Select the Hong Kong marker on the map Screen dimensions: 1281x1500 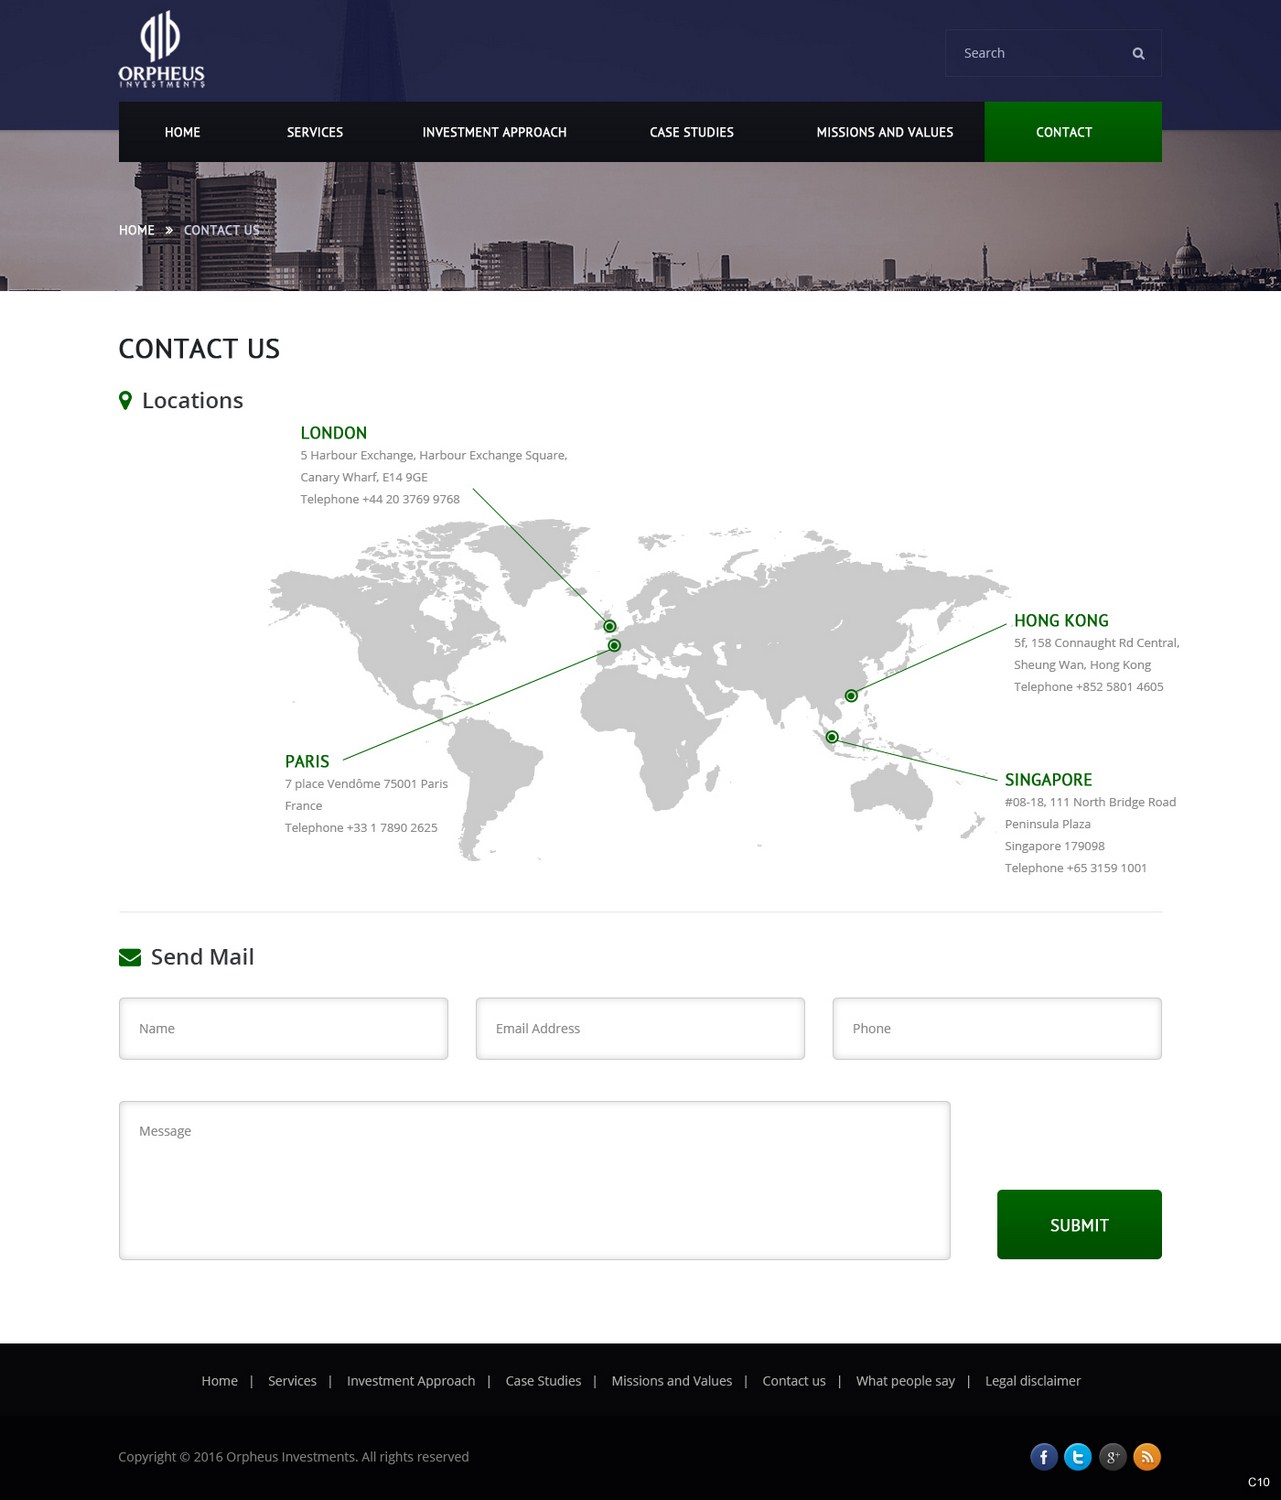click(x=850, y=695)
